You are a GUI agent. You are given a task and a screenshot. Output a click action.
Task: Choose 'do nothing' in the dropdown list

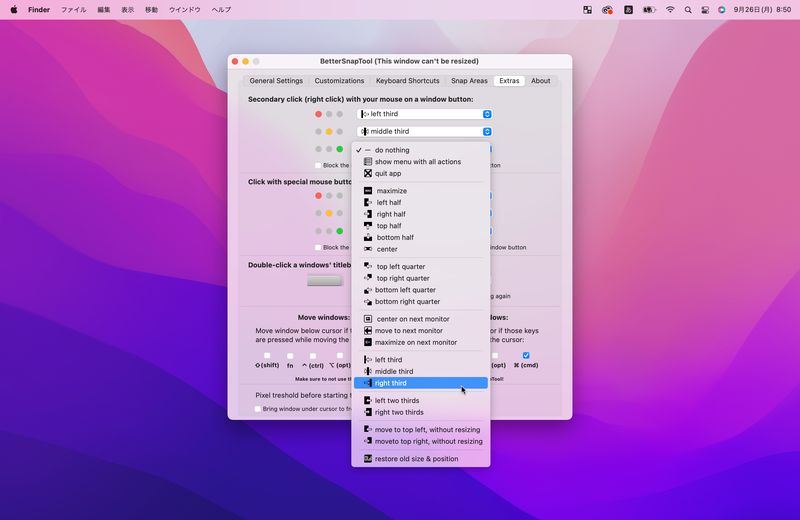click(421, 150)
